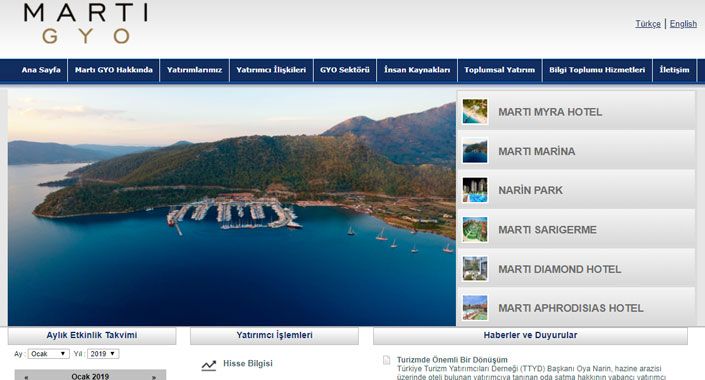The height and width of the screenshot is (380, 705).
Task: Open Toplumsal Yatırım menu
Action: 500,70
